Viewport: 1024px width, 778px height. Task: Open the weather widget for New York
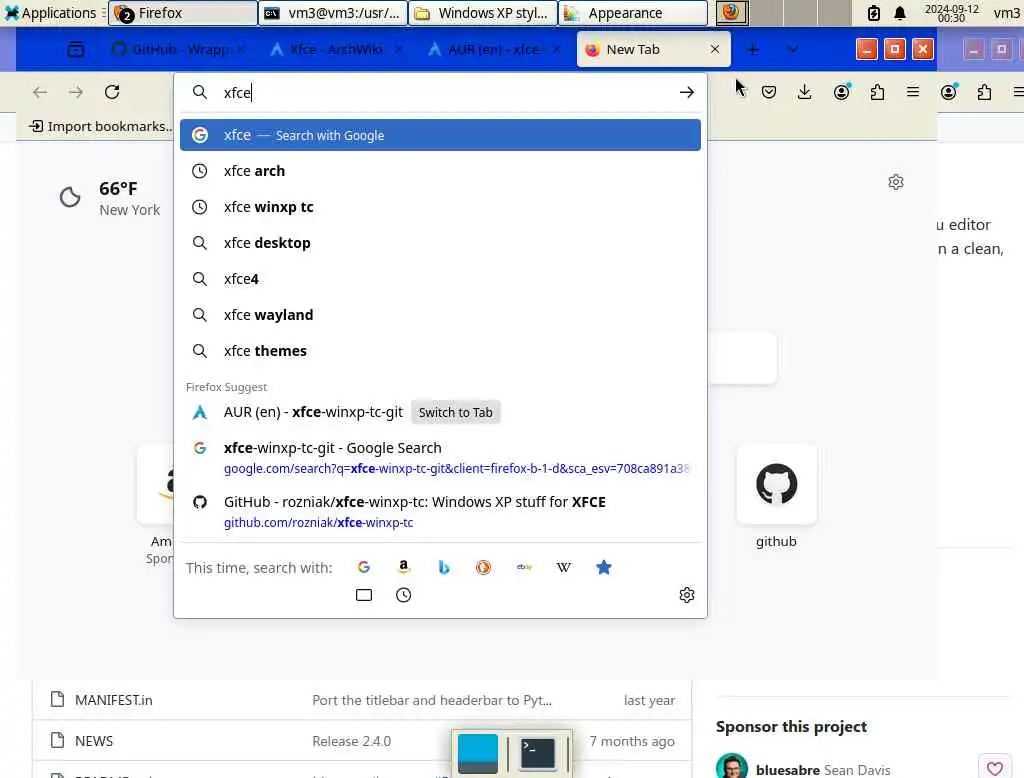[109, 198]
